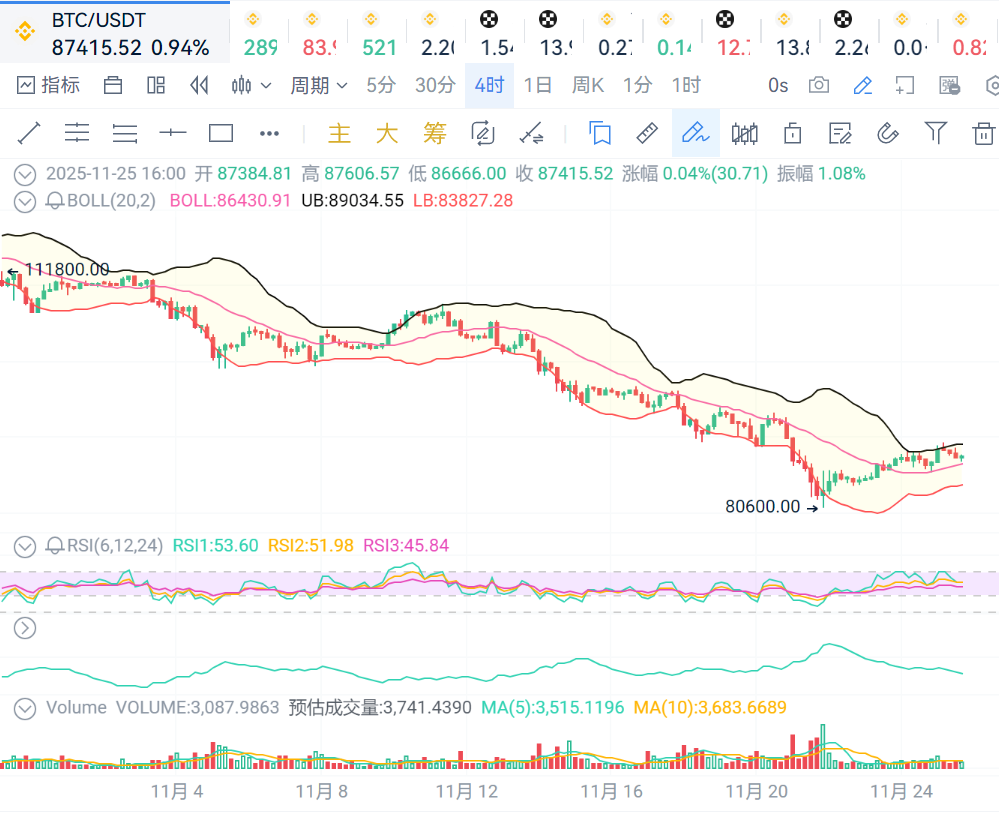Click the 80600.00 low price marker
Image resolution: width=999 pixels, height=817 pixels.
(763, 507)
